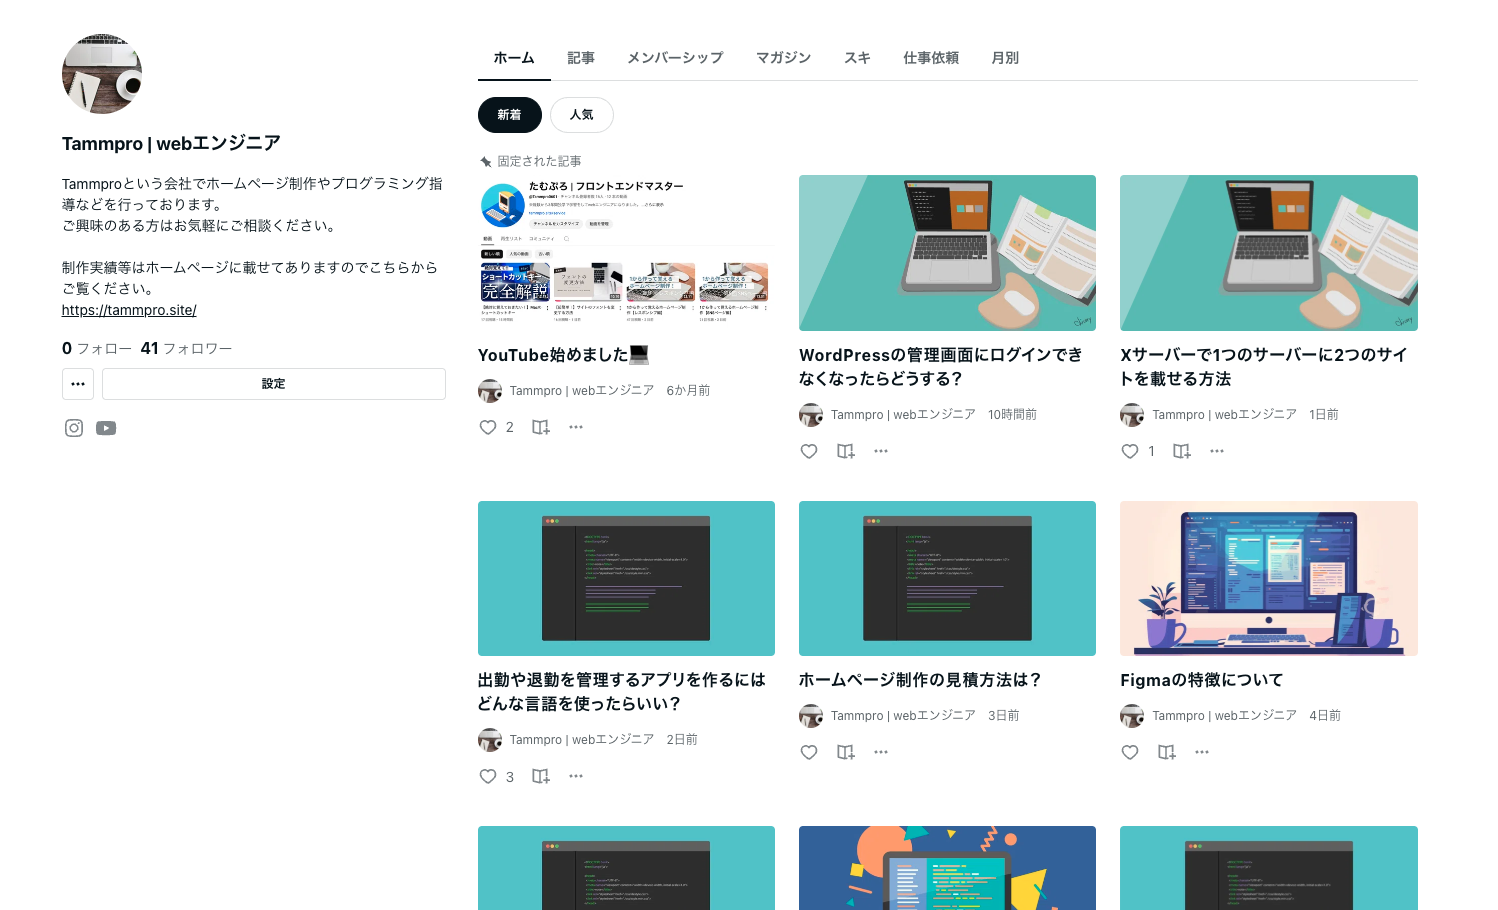Open the Instagram profile icon

(x=74, y=428)
